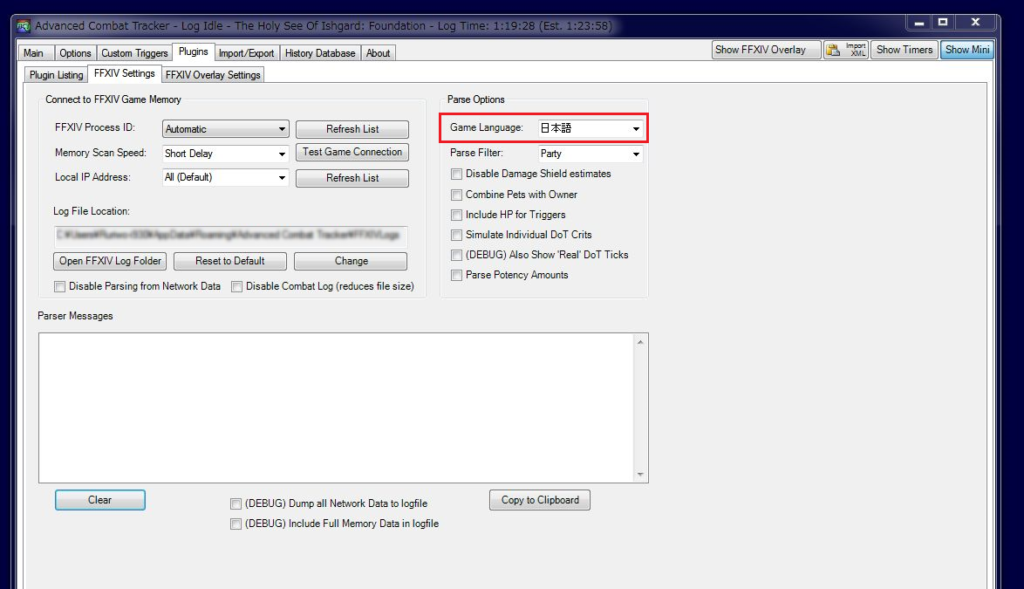
Task: Toggle Dump all Network Data to logfile
Action: point(236,504)
